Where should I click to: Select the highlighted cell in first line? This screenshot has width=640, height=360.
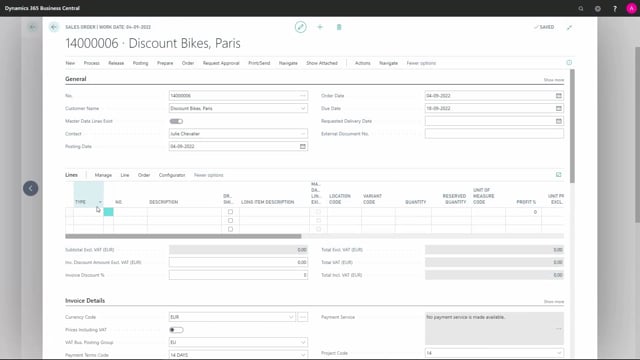coord(109,212)
